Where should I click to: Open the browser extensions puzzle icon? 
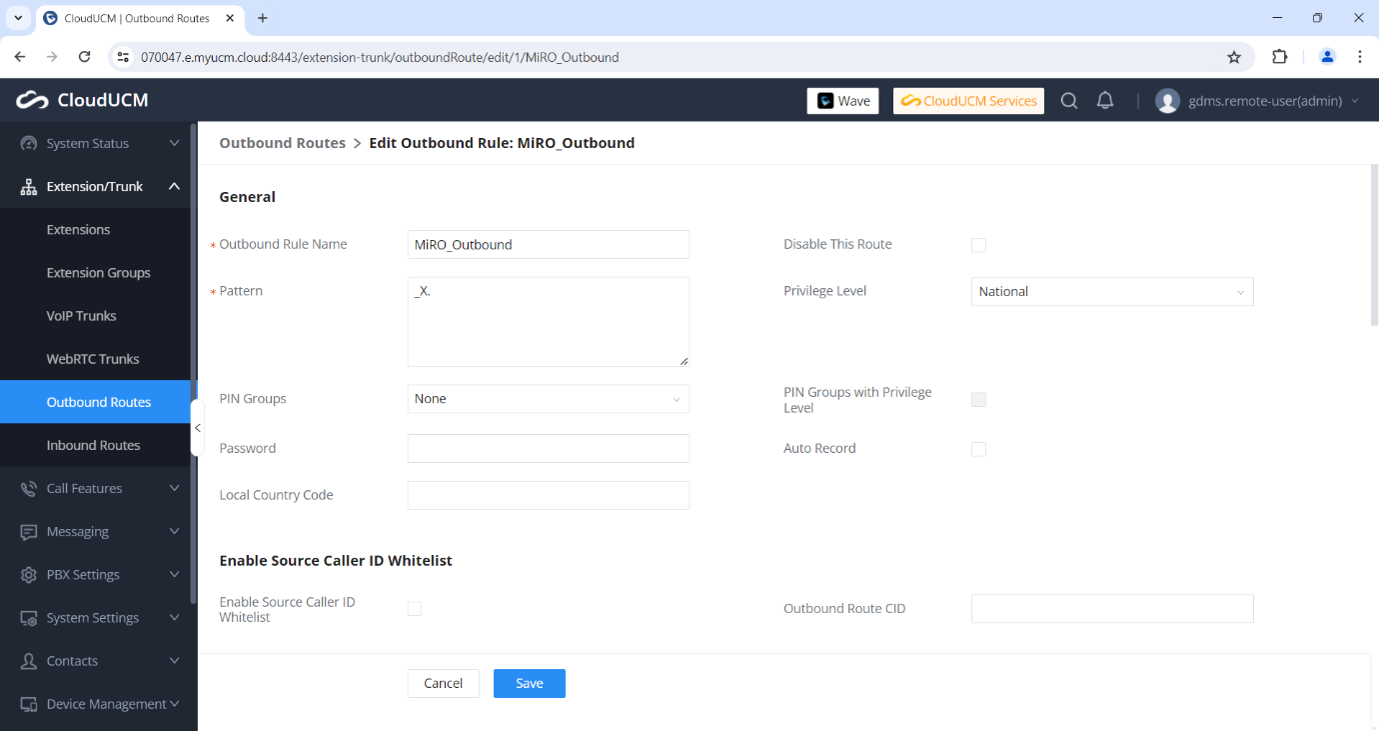(1279, 57)
